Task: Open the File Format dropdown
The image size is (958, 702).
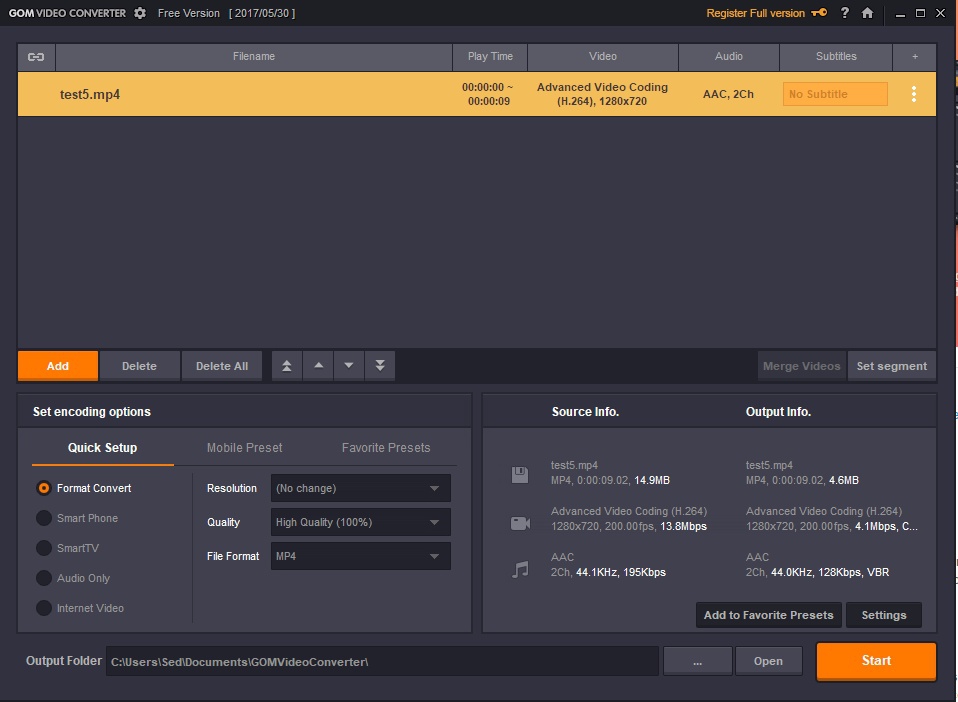Action: (x=360, y=556)
